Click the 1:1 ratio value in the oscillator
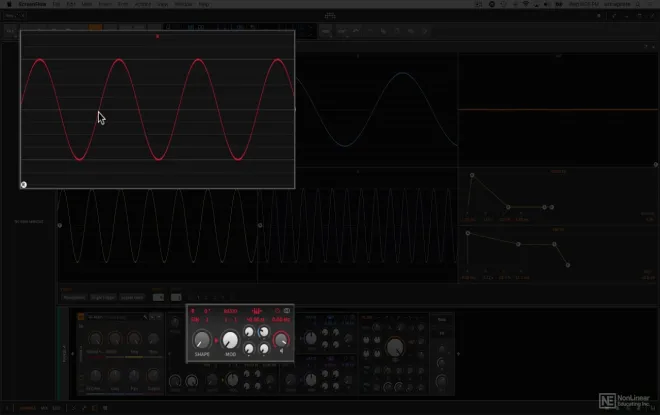The height and width of the screenshot is (415, 660). pos(230,320)
